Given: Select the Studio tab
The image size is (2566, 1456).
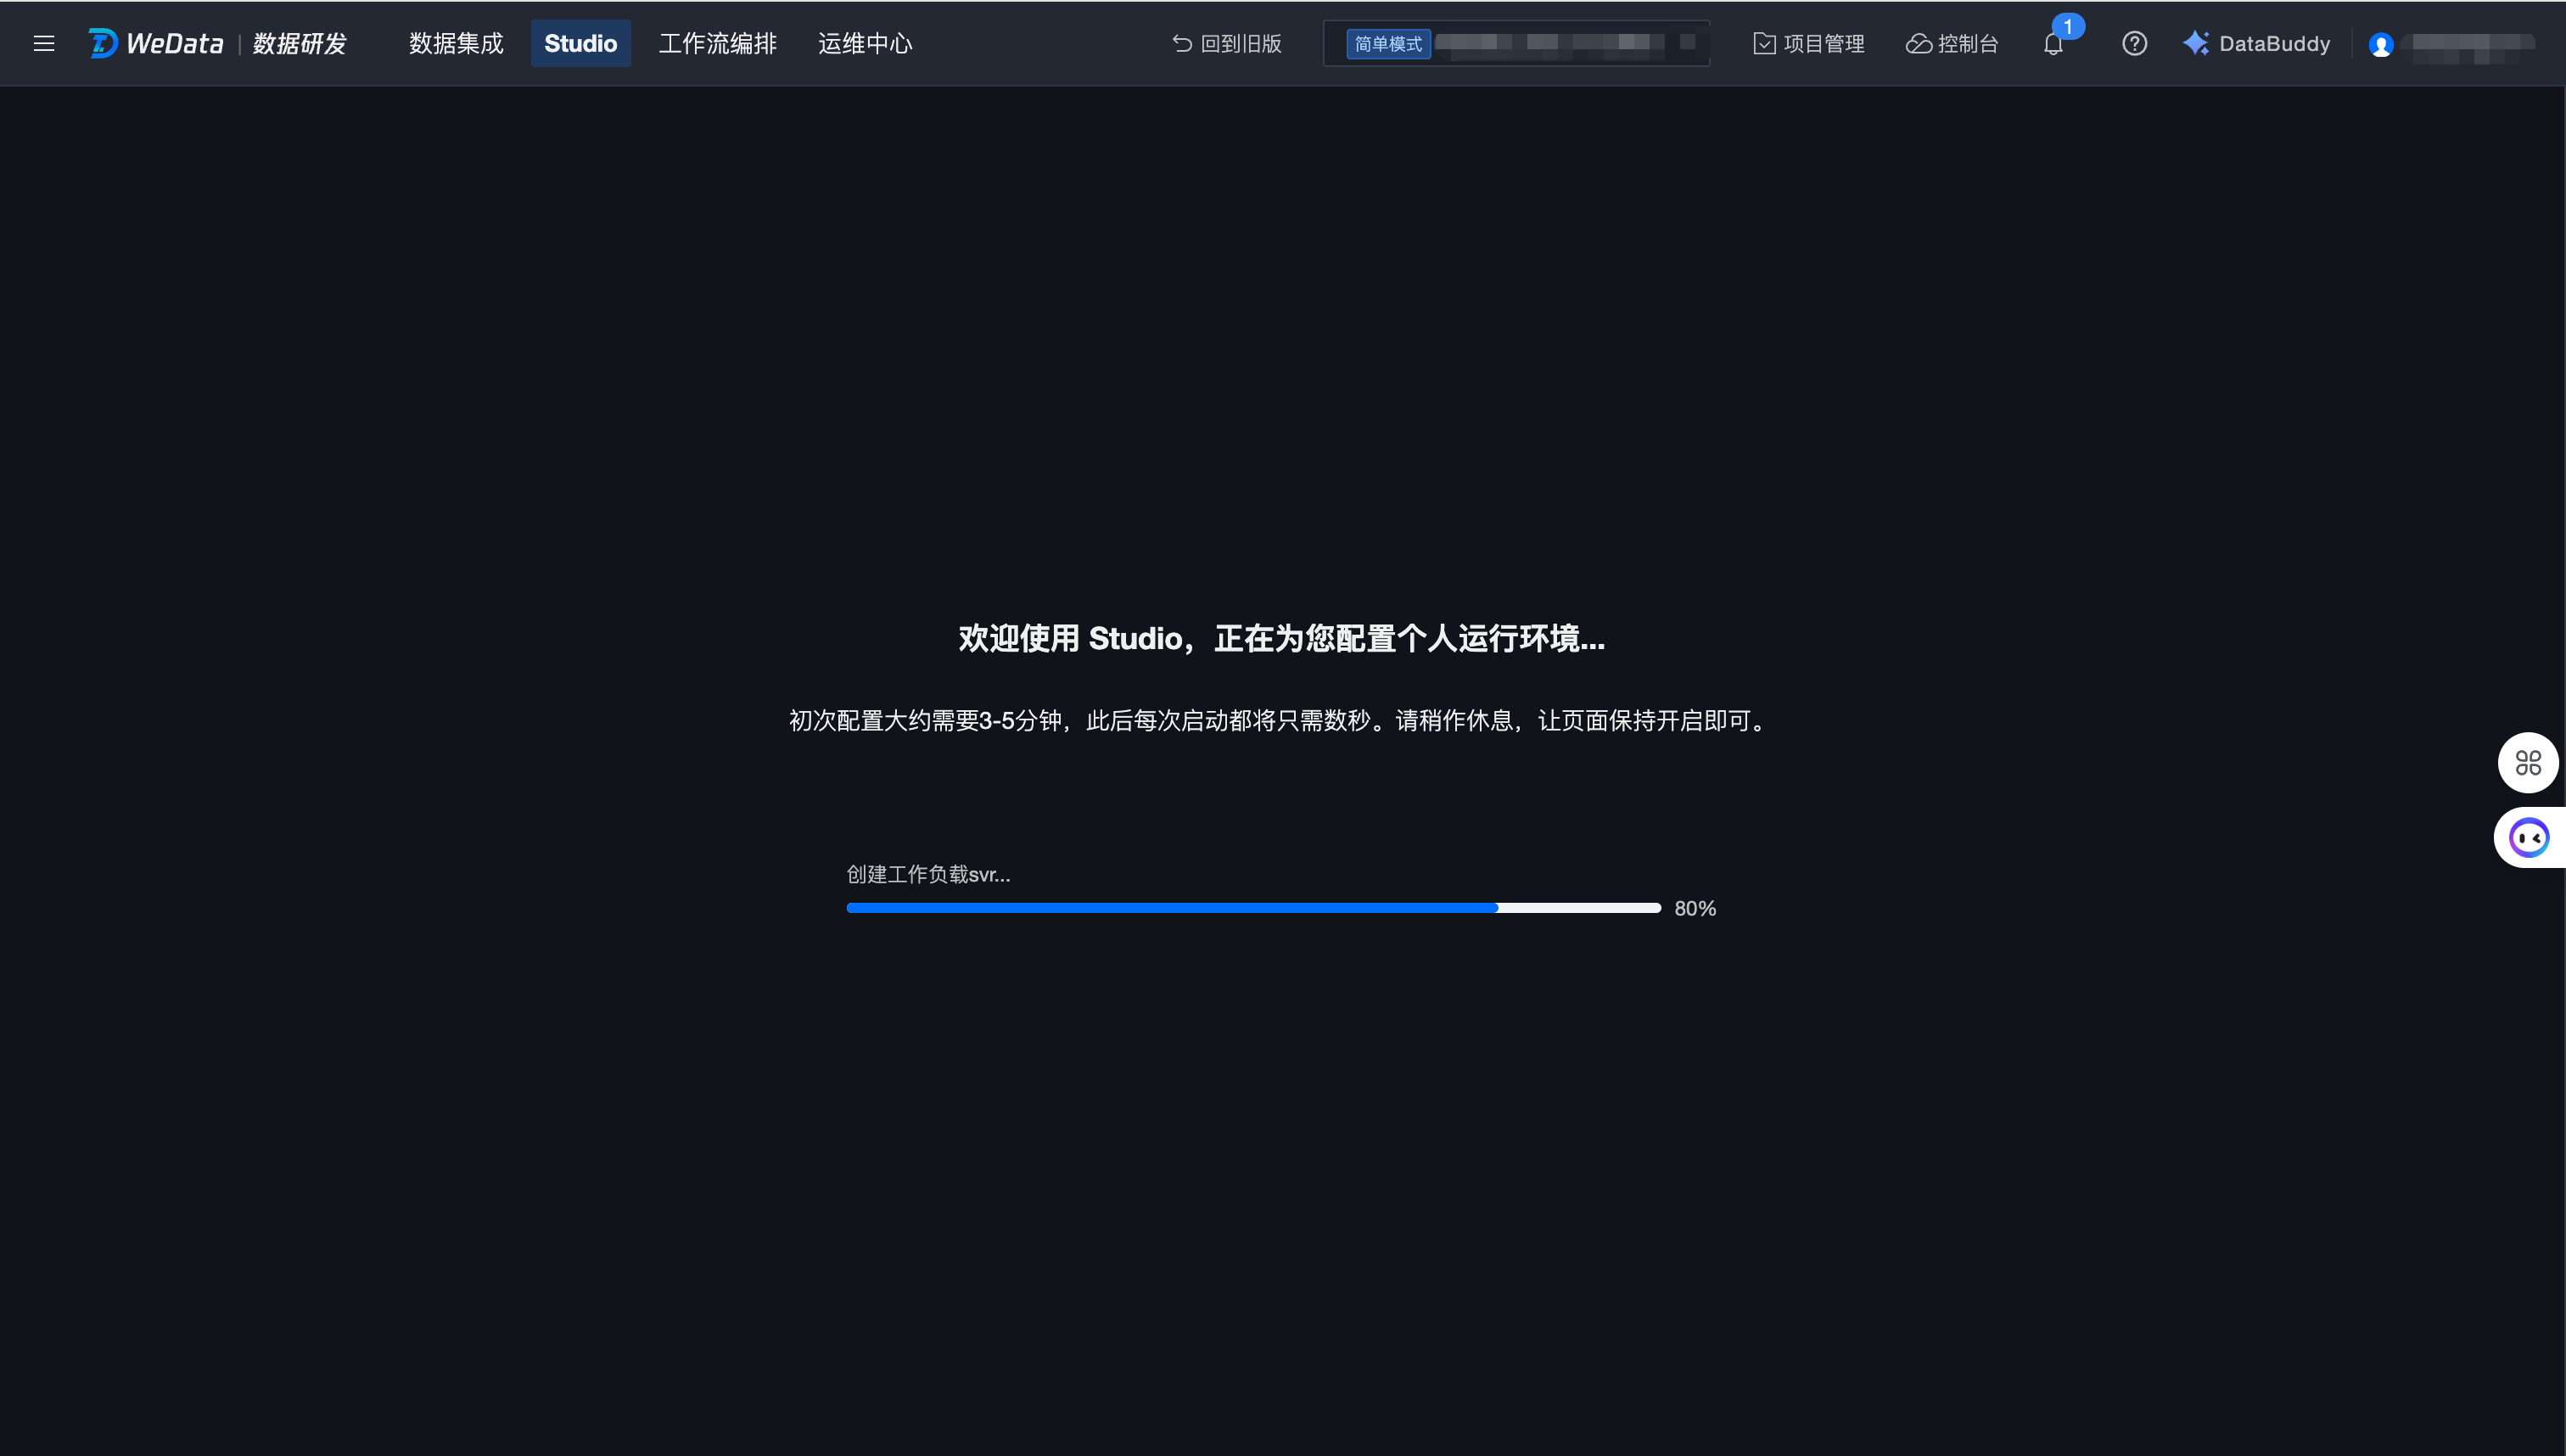Looking at the screenshot, I should [580, 43].
